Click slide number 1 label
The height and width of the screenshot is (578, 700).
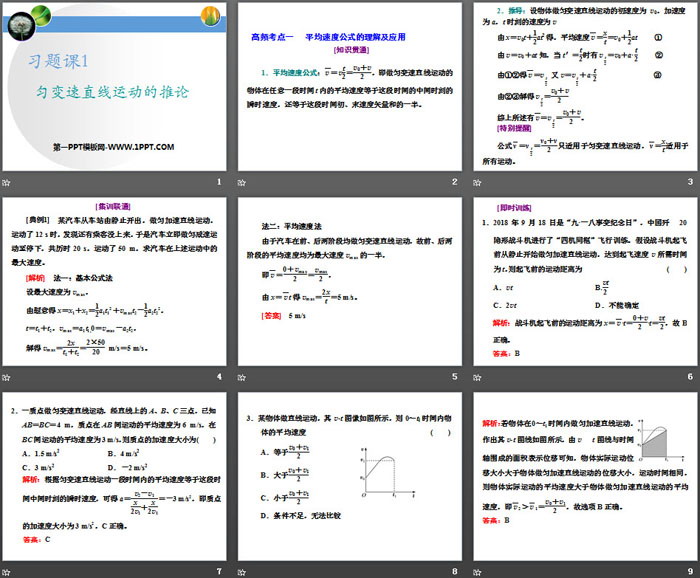click(x=219, y=181)
